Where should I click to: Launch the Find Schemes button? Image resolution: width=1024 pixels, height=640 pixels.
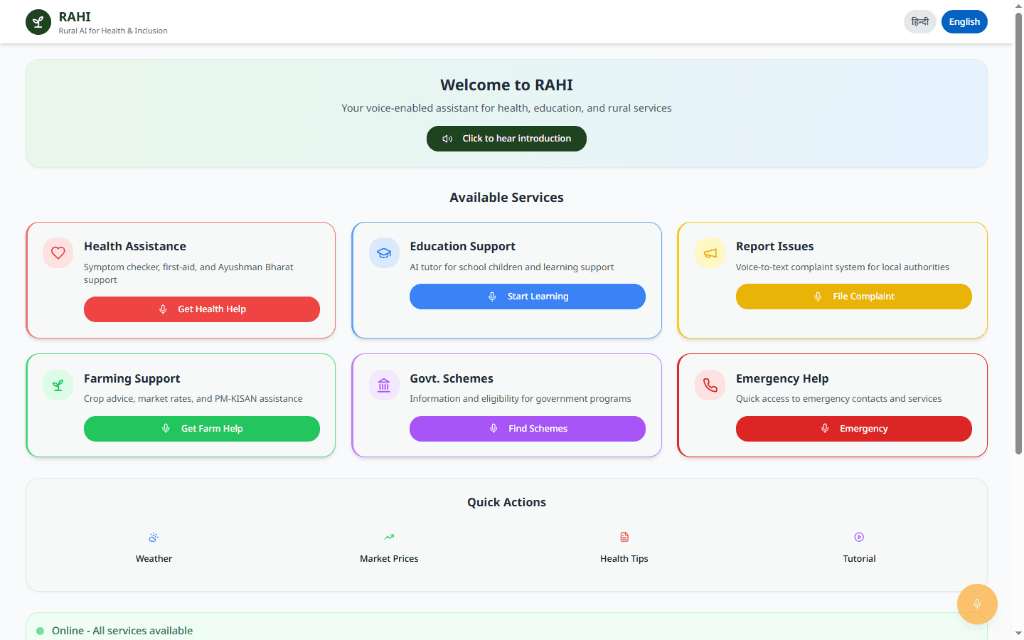(x=528, y=428)
